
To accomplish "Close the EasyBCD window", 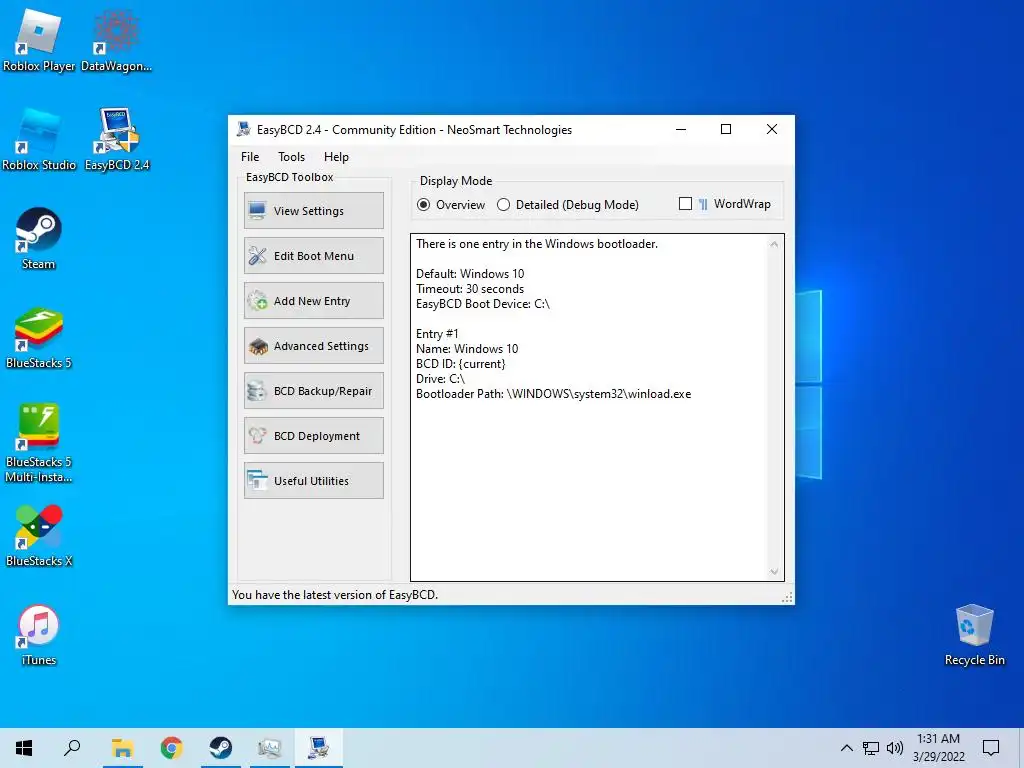I will click(x=772, y=129).
